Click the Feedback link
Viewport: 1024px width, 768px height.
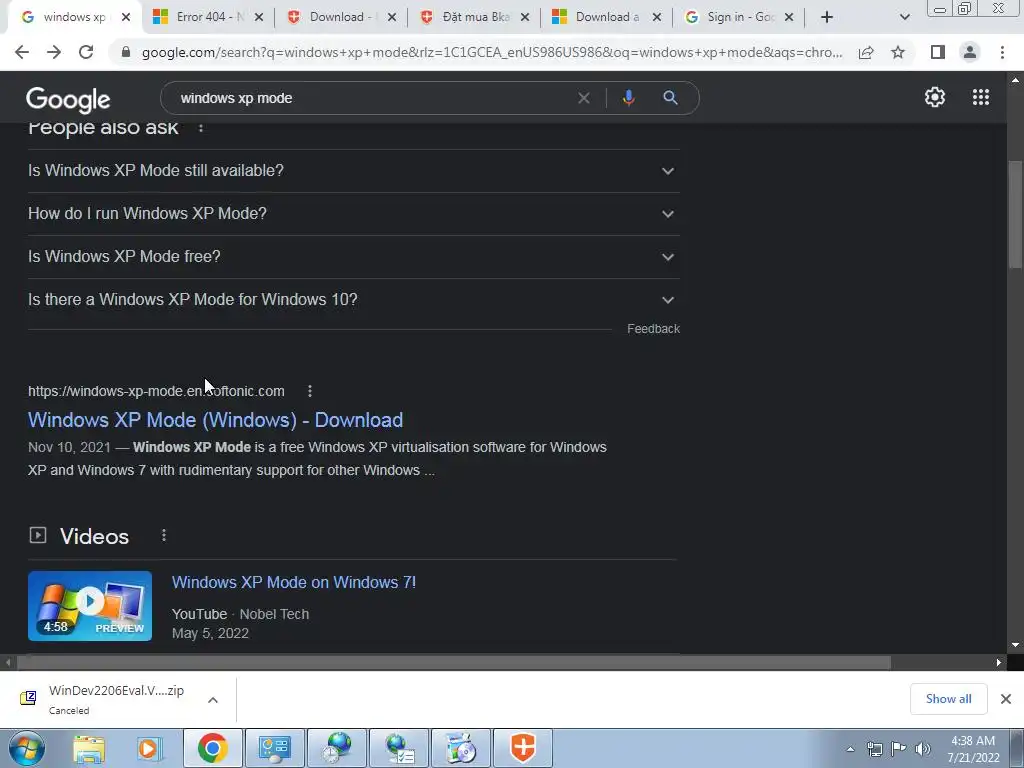click(653, 329)
